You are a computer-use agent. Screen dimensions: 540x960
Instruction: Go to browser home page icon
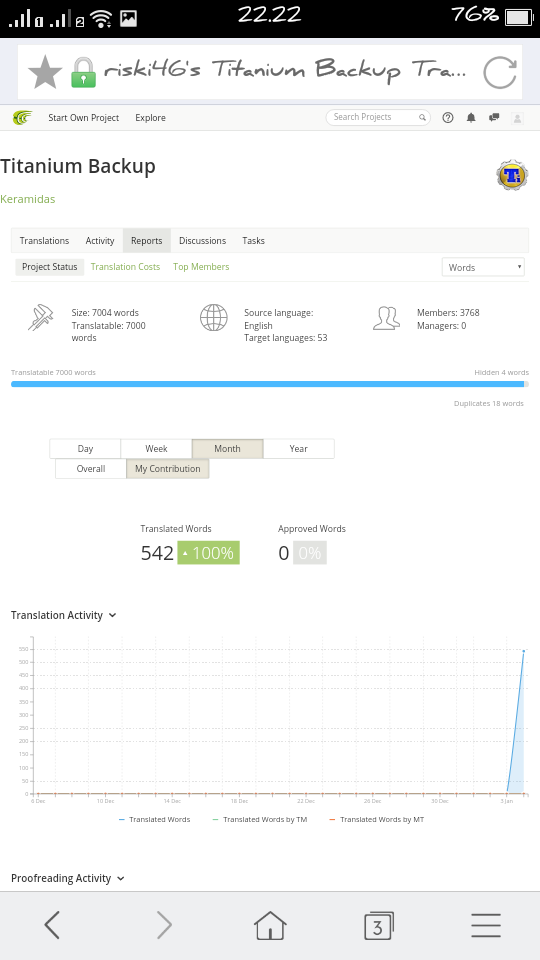[x=270, y=924]
